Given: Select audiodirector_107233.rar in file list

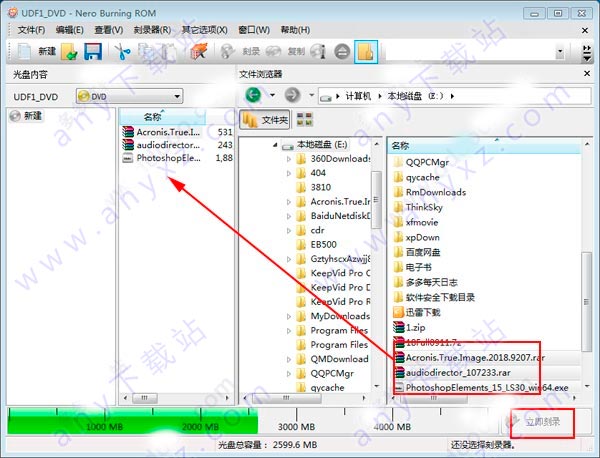Looking at the screenshot, I should (x=458, y=372).
